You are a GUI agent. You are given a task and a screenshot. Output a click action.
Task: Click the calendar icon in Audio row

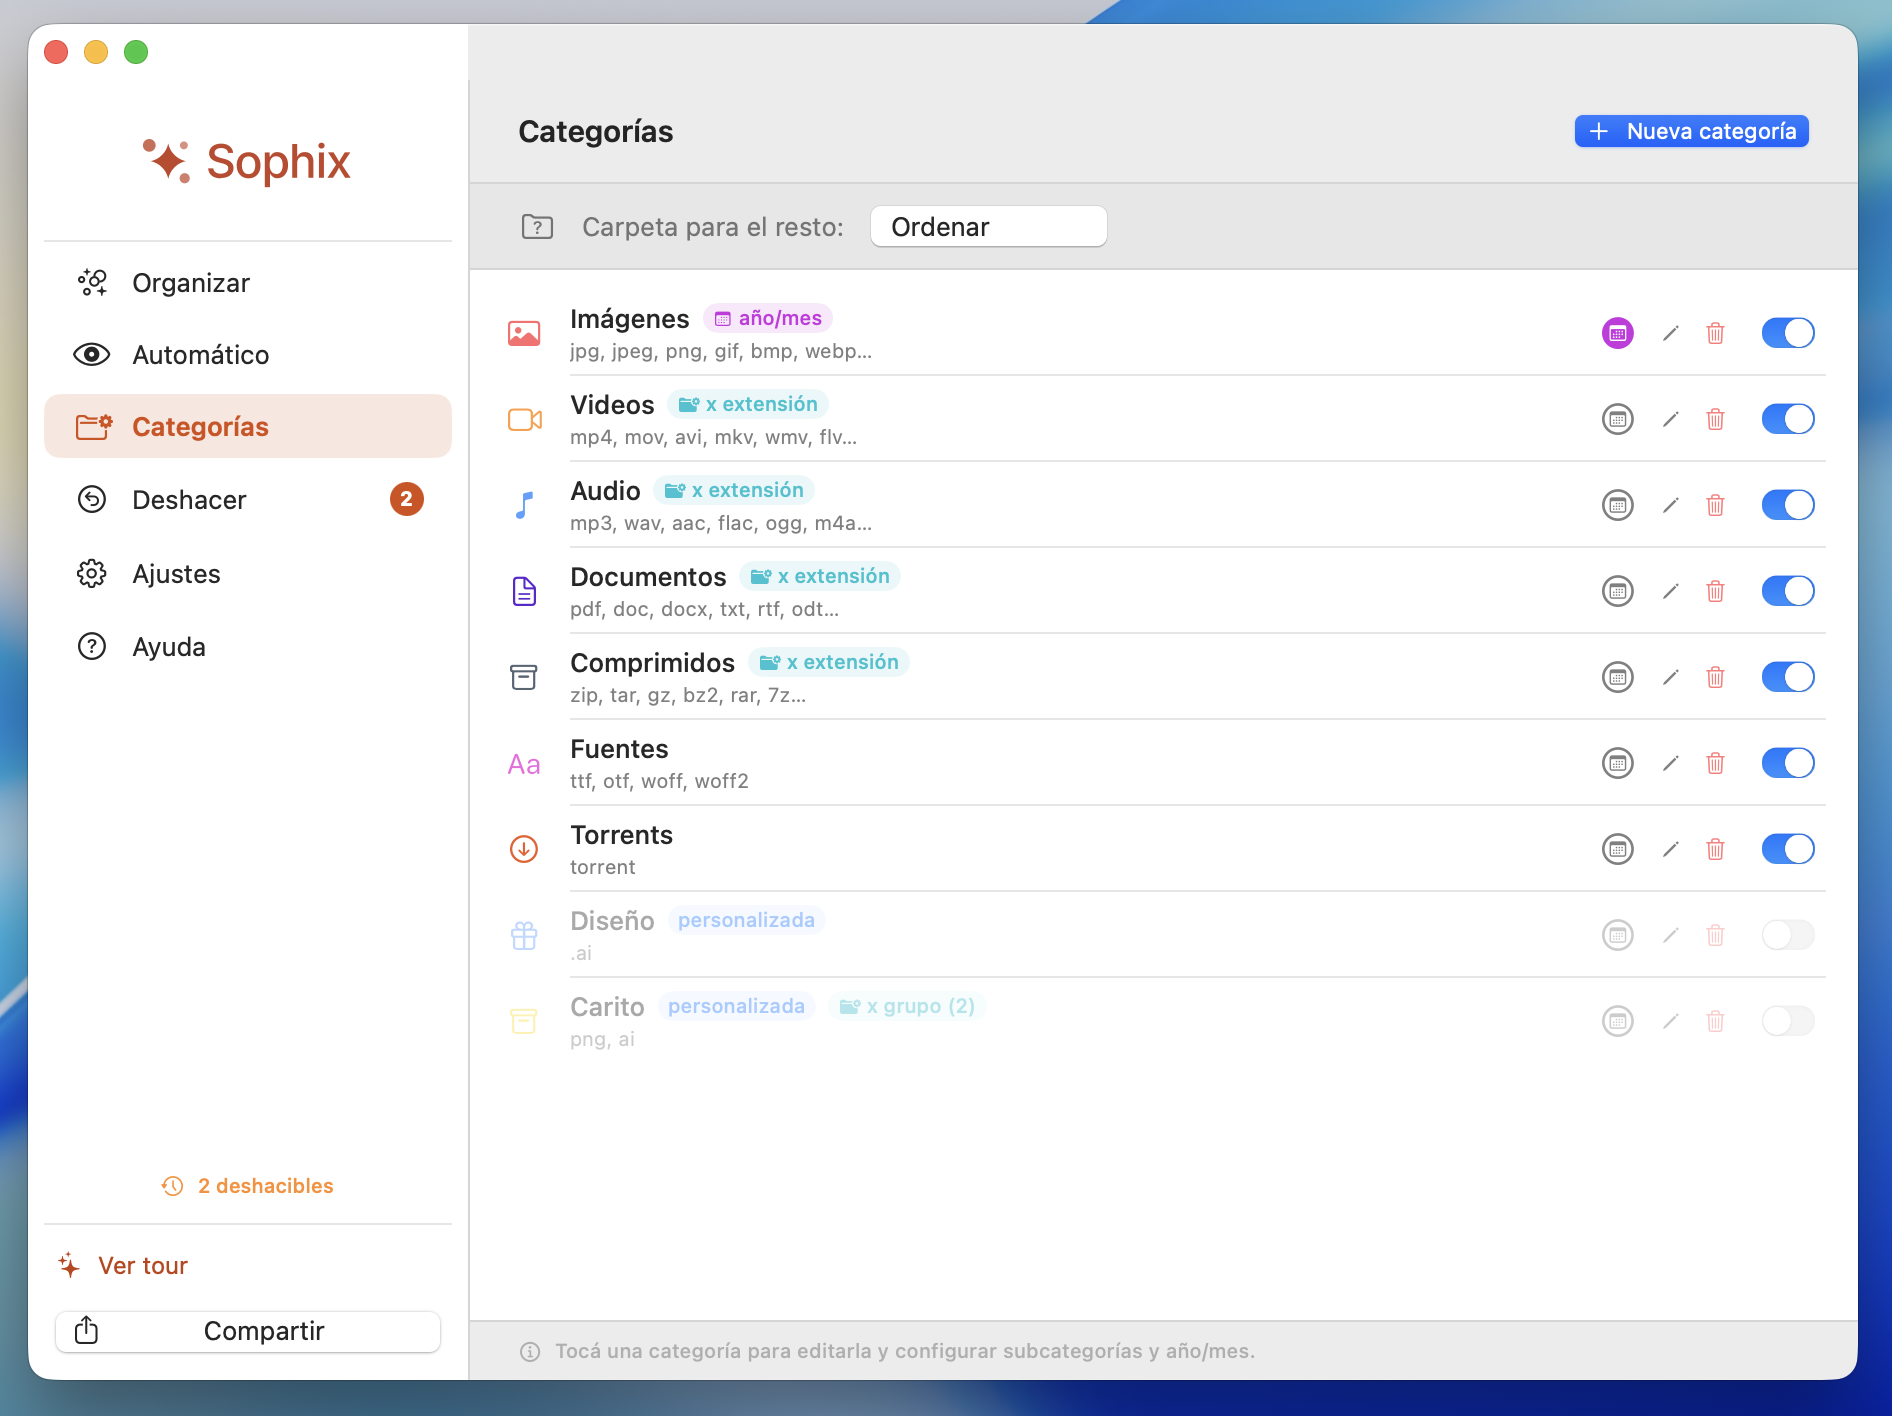pyautogui.click(x=1617, y=505)
